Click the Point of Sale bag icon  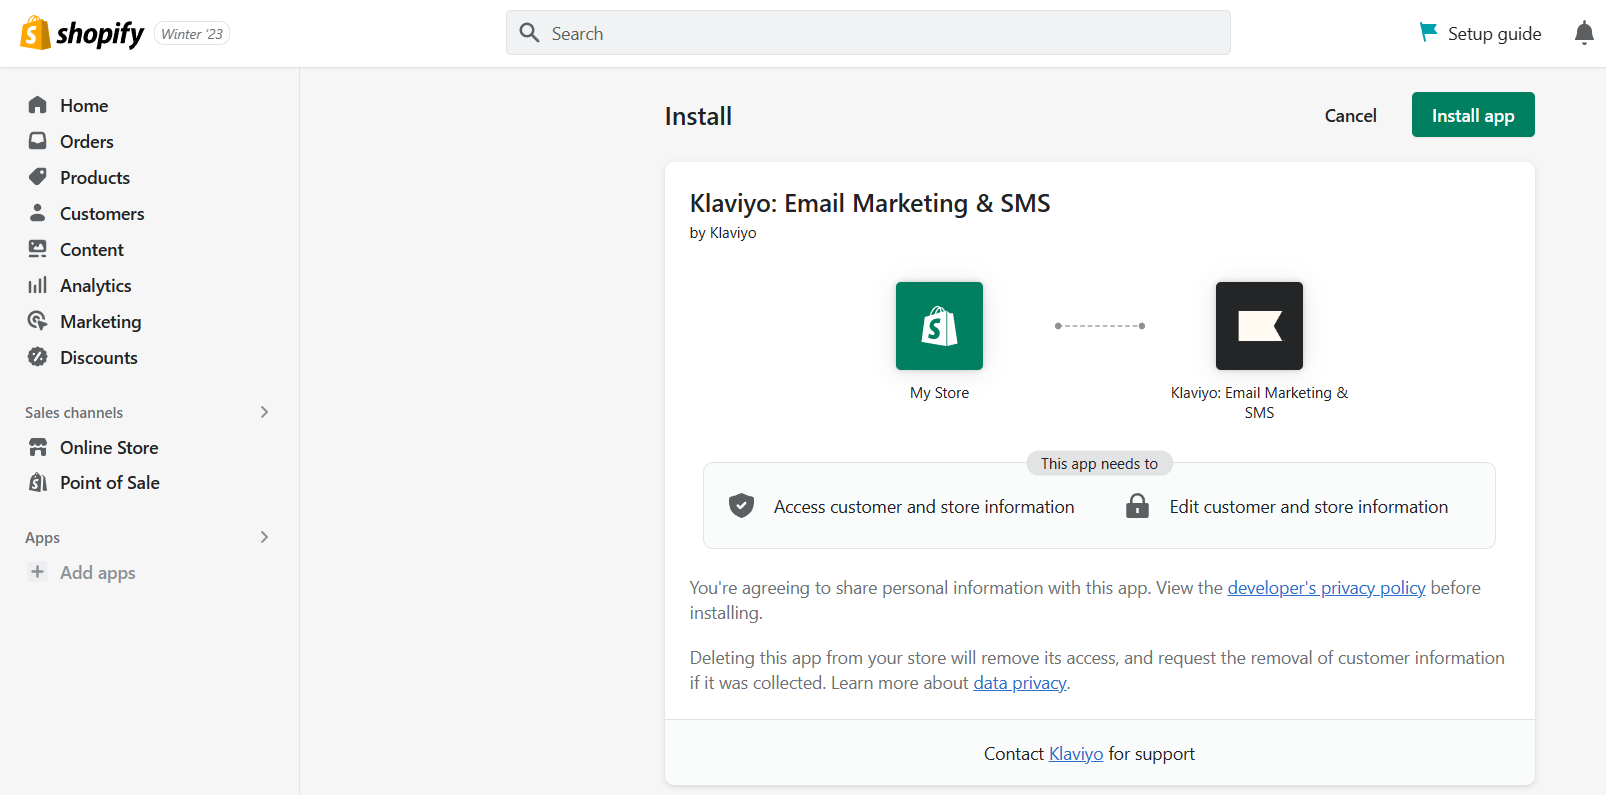coord(38,482)
